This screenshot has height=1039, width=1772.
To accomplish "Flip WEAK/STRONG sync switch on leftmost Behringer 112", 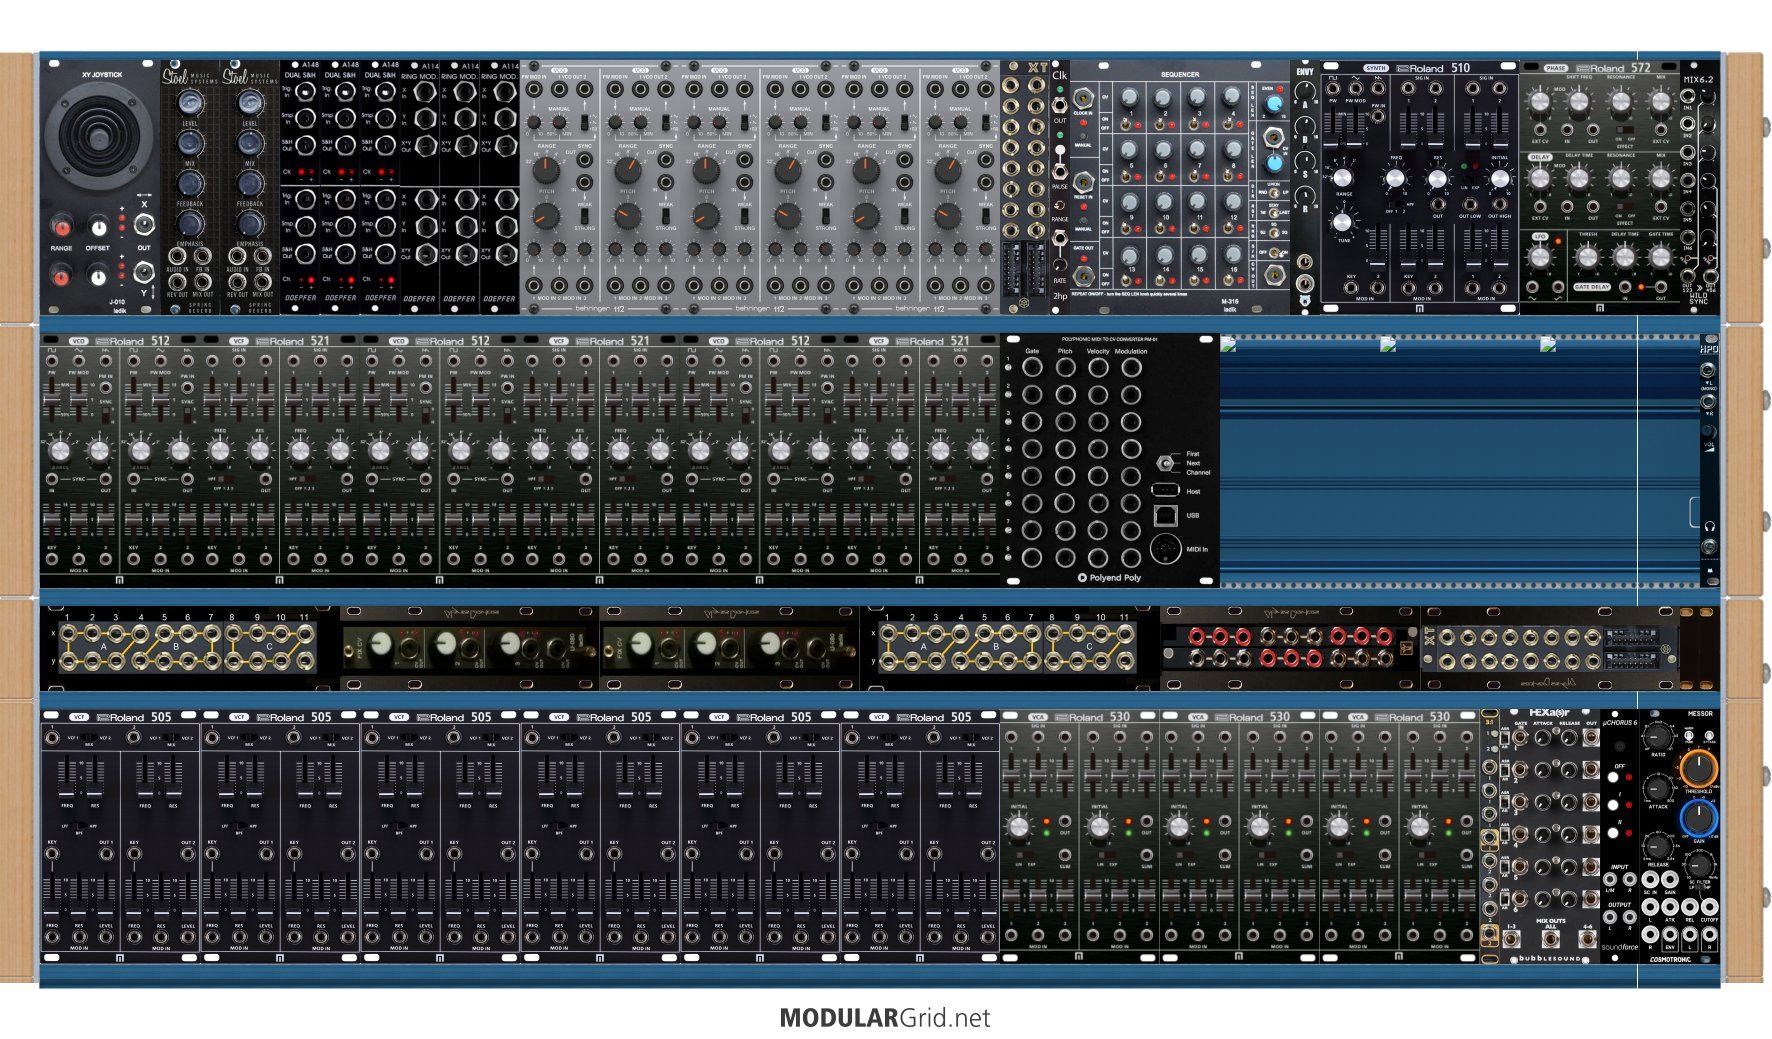I will point(584,216).
